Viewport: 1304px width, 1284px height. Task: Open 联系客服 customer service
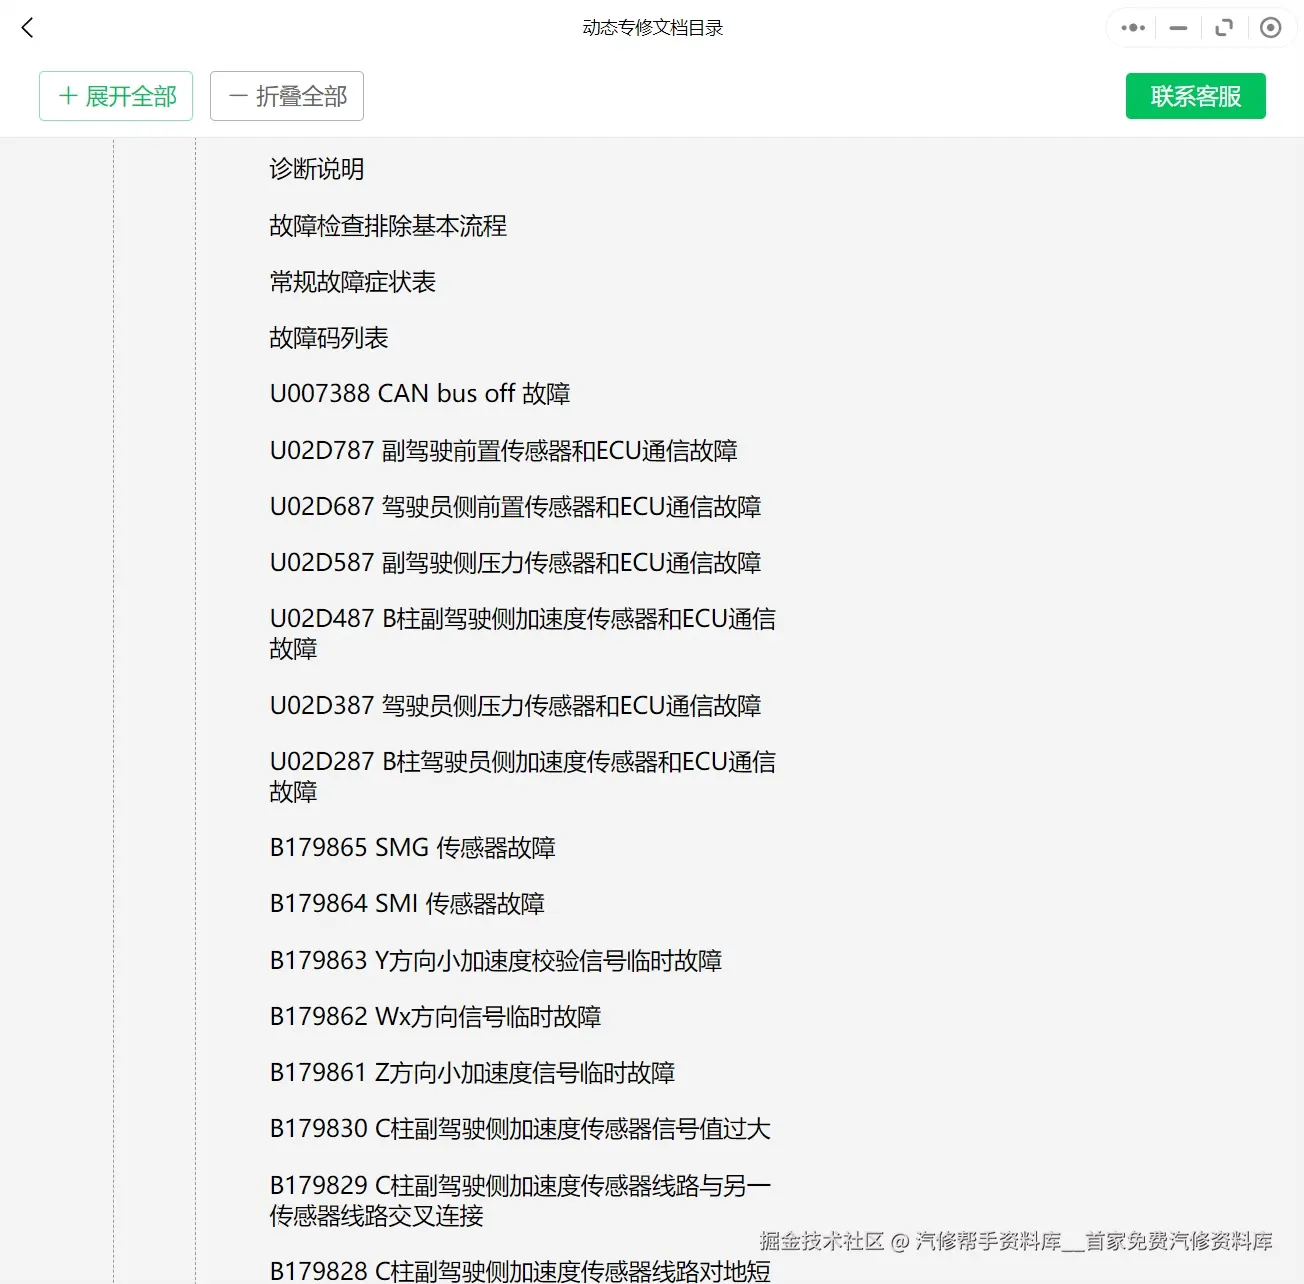pyautogui.click(x=1195, y=96)
